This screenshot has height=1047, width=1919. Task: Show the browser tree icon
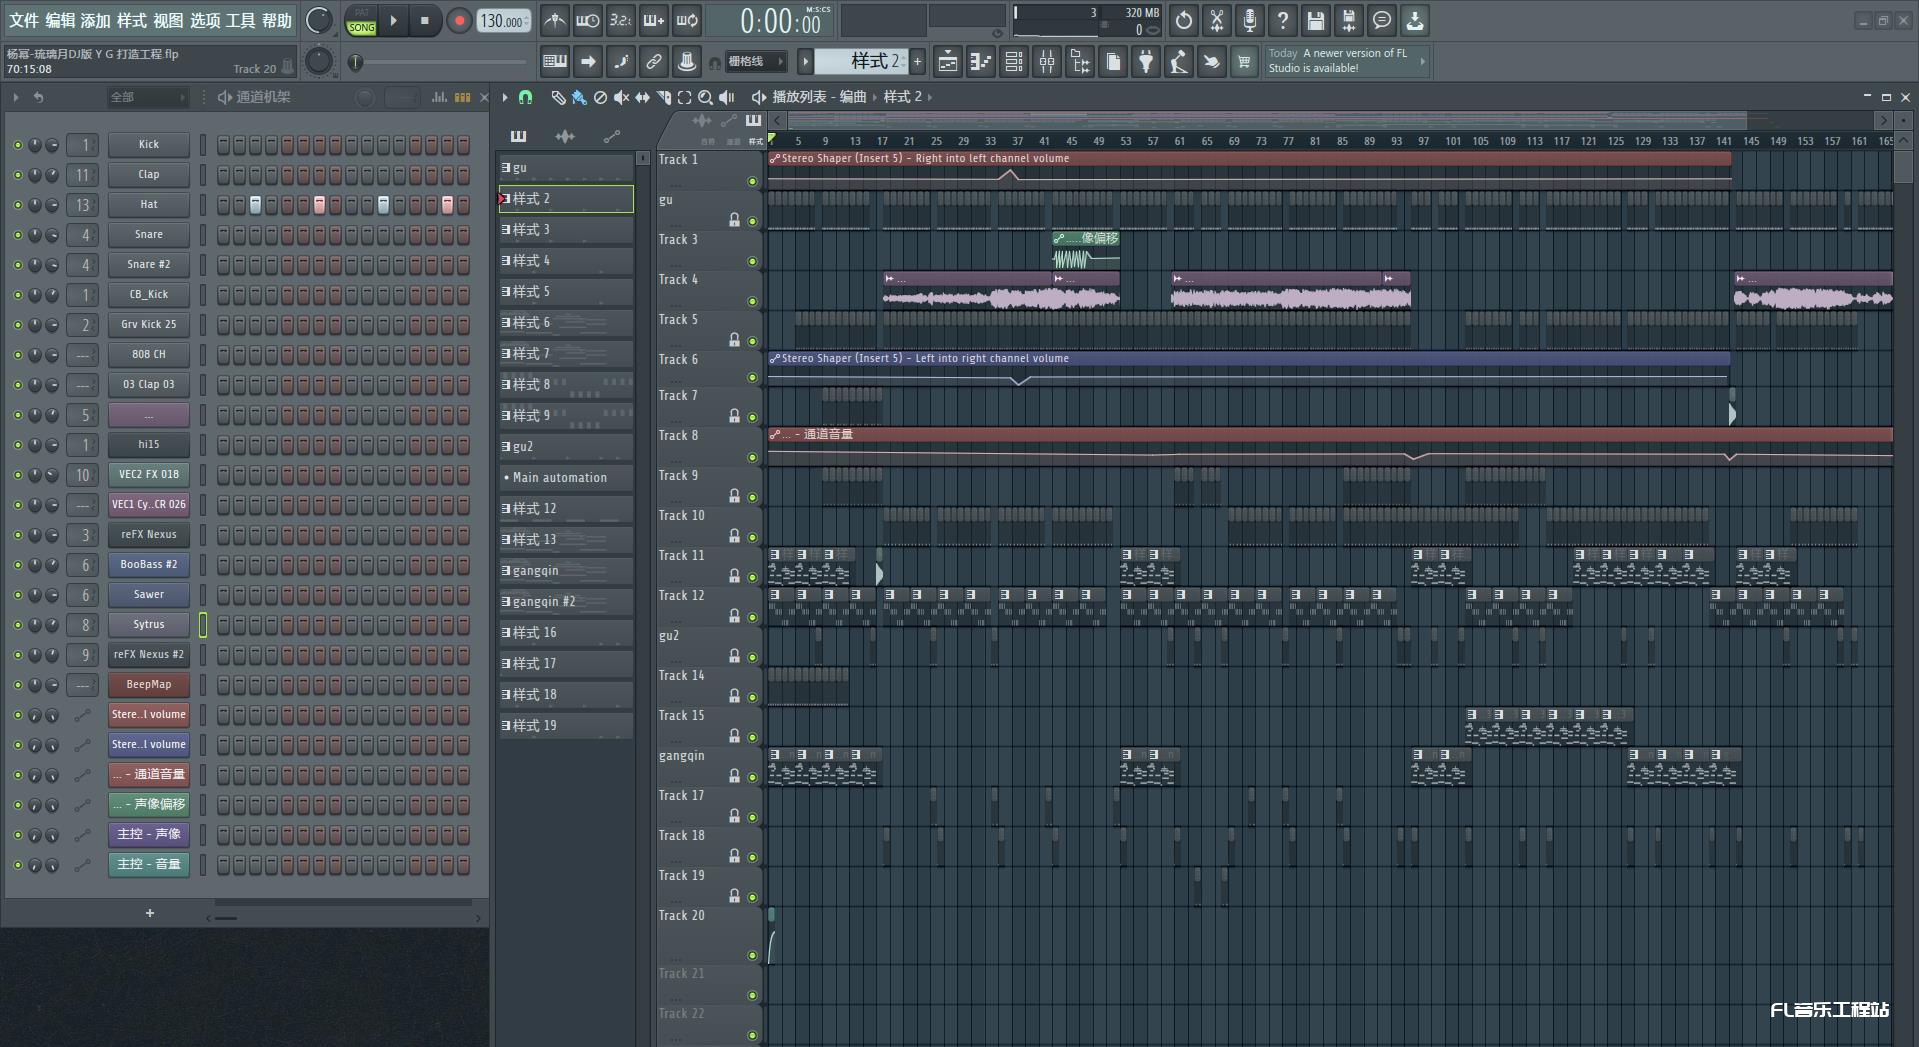point(1080,62)
